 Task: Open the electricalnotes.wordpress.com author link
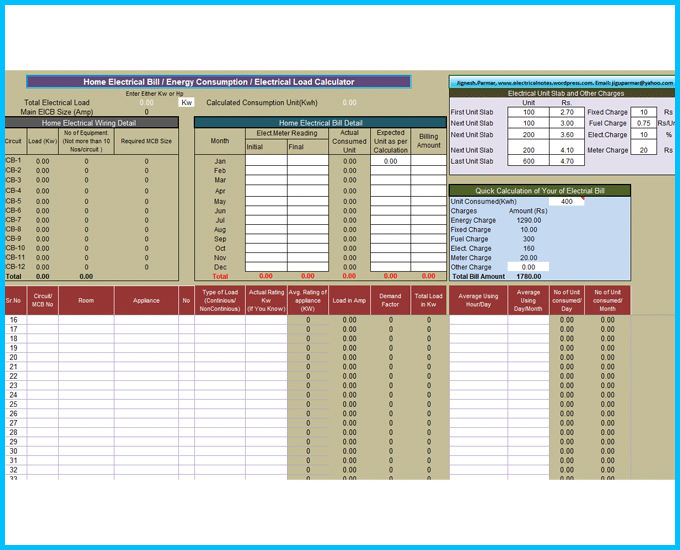(562, 82)
